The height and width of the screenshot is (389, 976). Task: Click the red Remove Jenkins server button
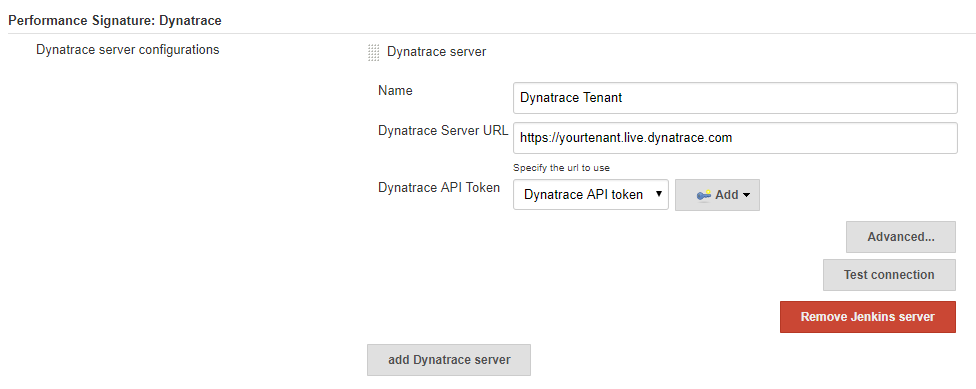click(x=867, y=317)
